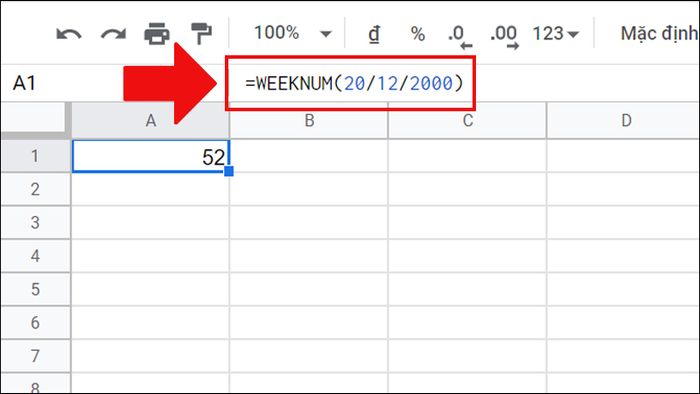Screen dimensions: 700x394
Task: Click the Print icon
Action: [x=157, y=34]
